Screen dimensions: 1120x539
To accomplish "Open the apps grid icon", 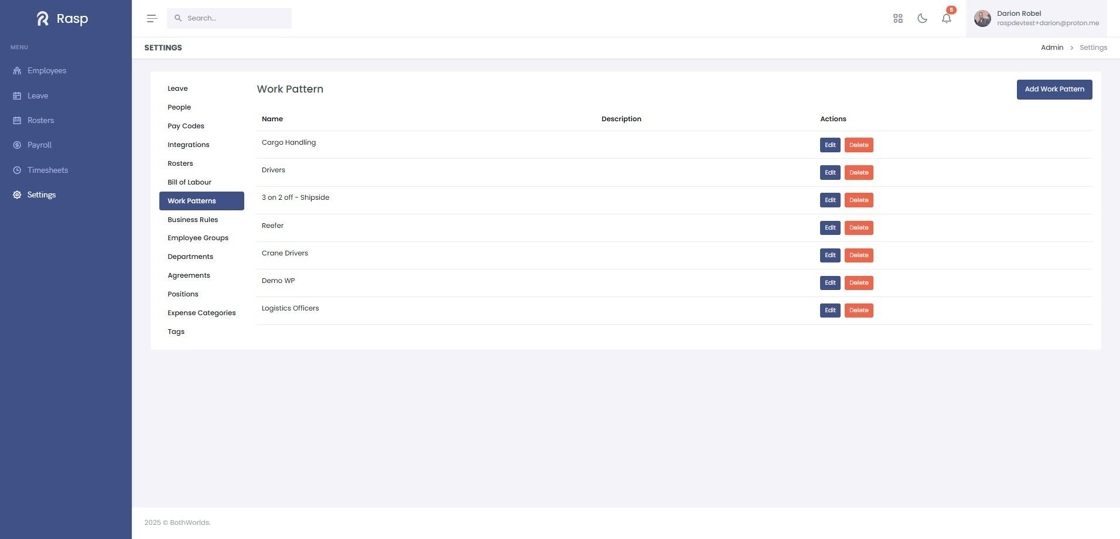I will coord(898,19).
